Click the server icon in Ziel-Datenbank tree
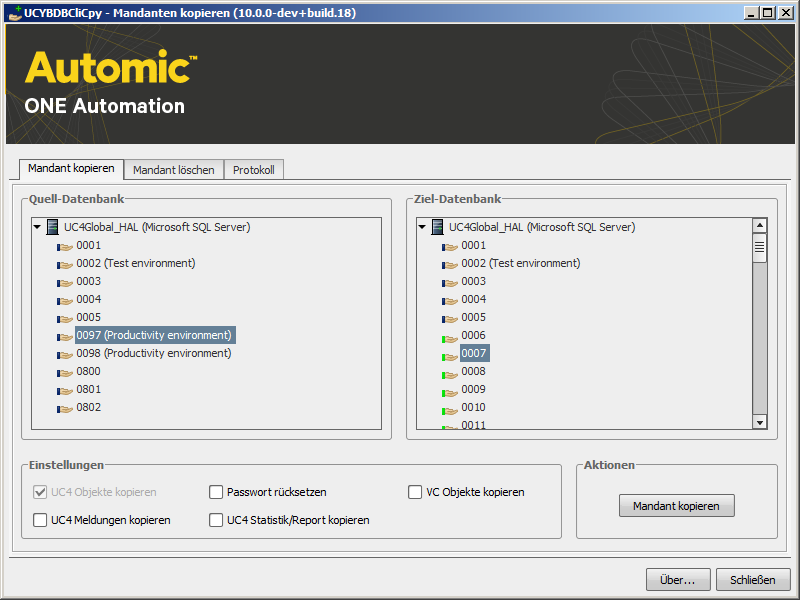The height and width of the screenshot is (600, 800). (437, 227)
